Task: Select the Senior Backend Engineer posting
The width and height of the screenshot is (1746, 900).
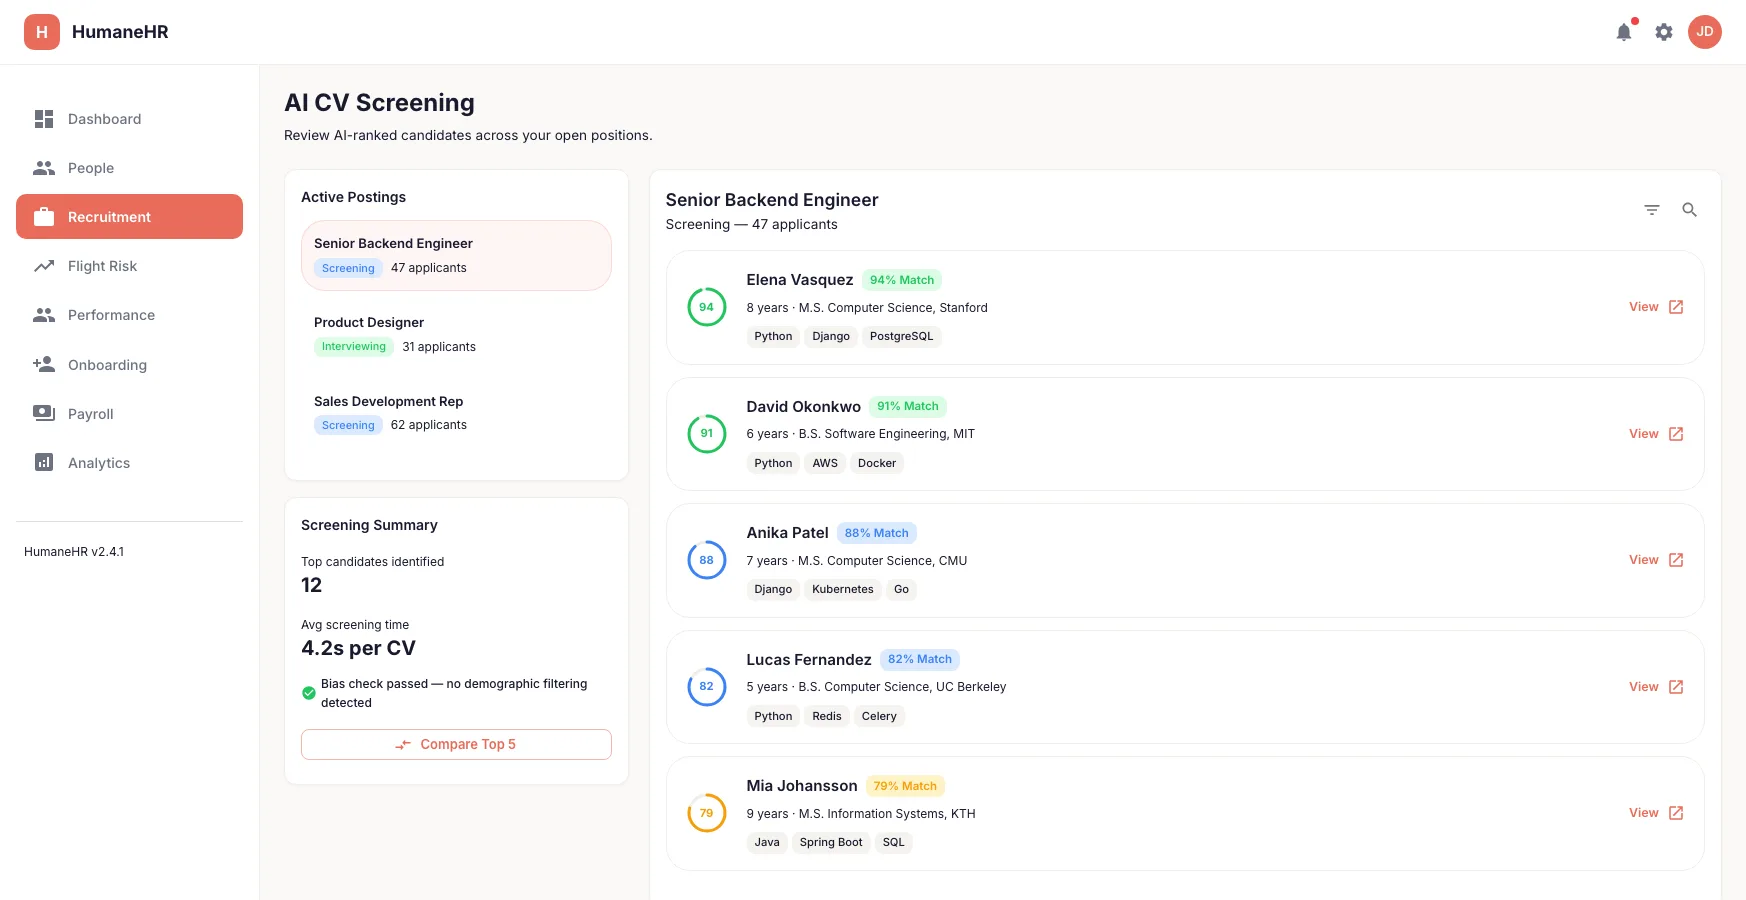Action: tap(456, 256)
